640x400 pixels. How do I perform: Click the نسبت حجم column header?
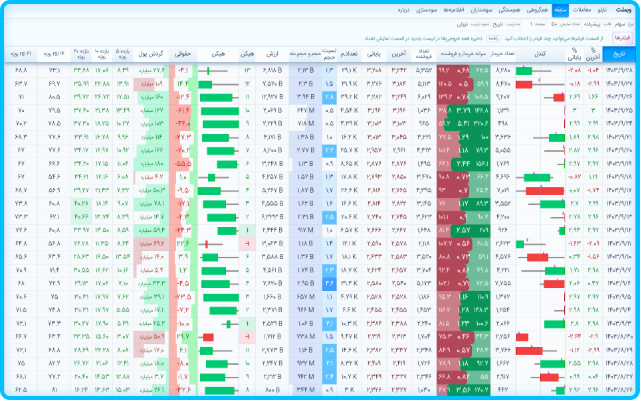(329, 54)
